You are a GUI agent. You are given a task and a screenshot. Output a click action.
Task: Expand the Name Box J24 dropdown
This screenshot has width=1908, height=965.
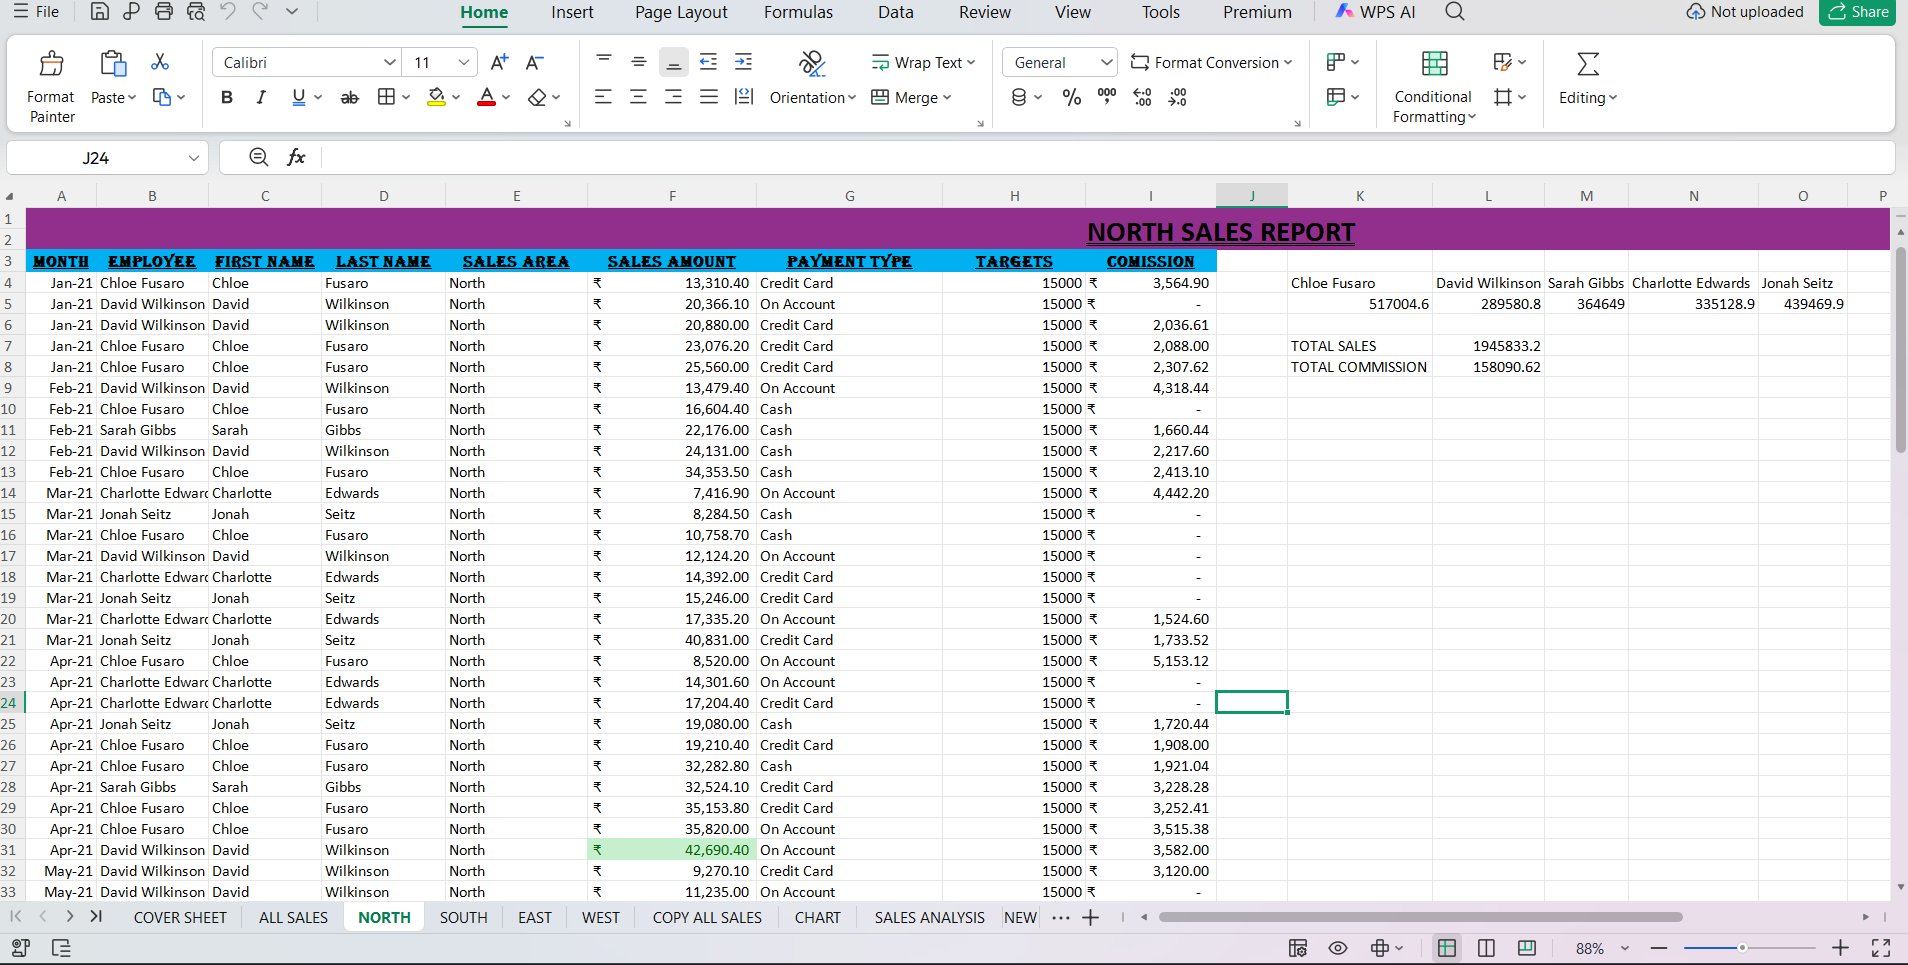click(194, 158)
